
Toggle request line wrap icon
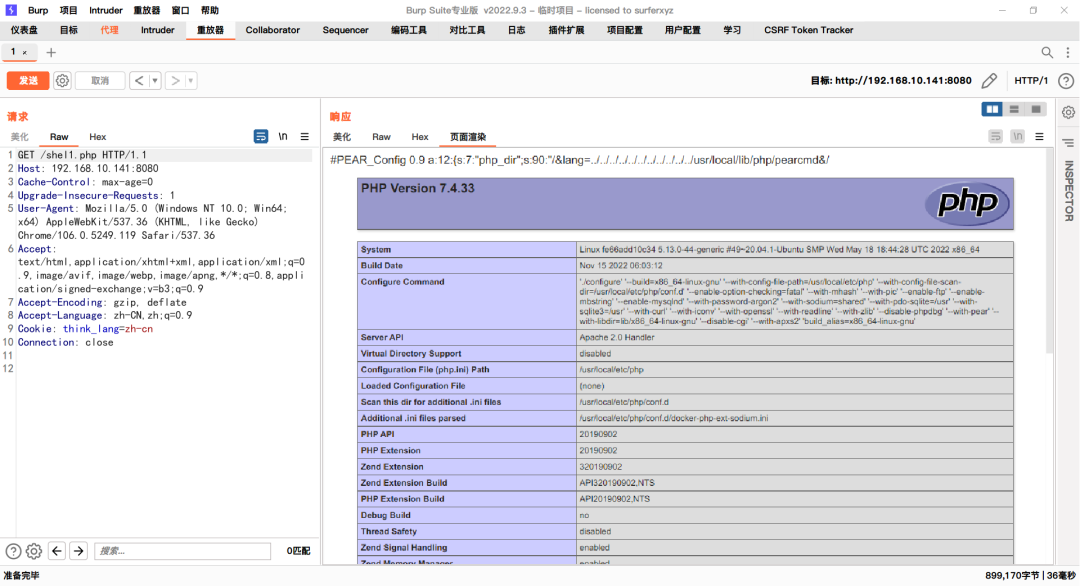[x=260, y=136]
